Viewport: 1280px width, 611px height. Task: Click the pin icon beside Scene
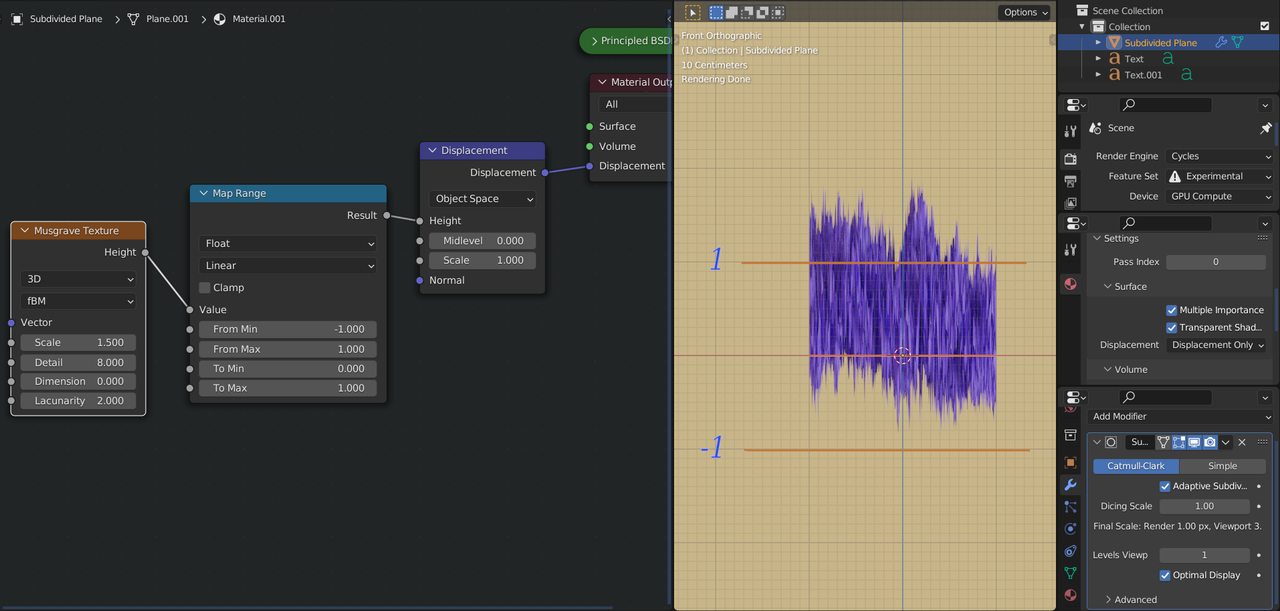pyautogui.click(x=1266, y=128)
